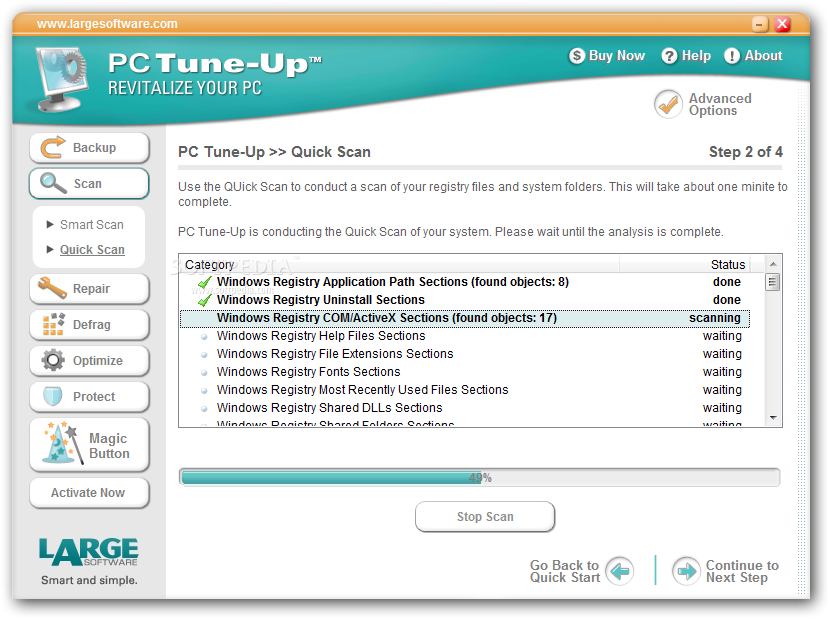Click the Step 2 of 4 text
The width and height of the screenshot is (830, 619).
coord(745,152)
